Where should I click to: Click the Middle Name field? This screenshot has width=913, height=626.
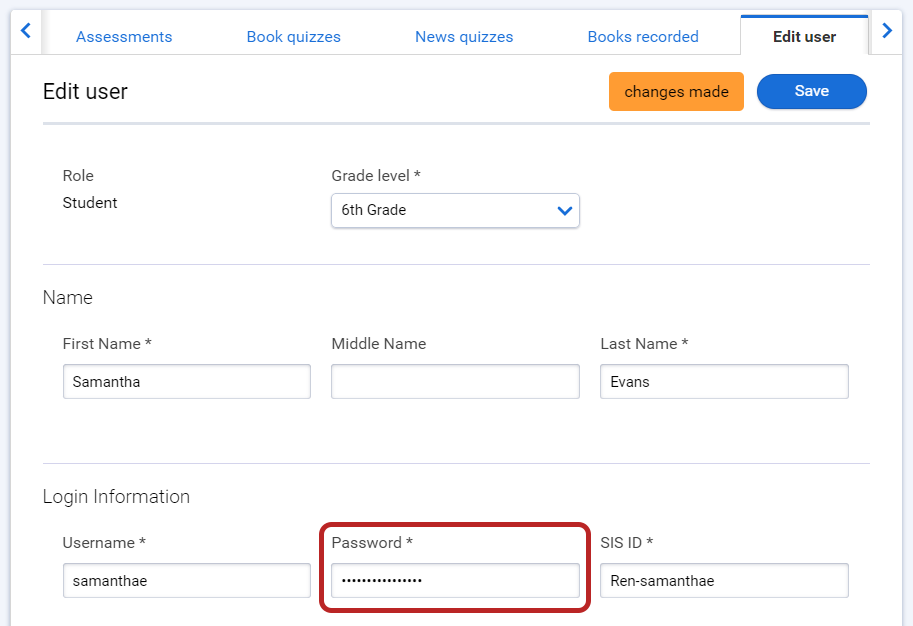tap(455, 381)
